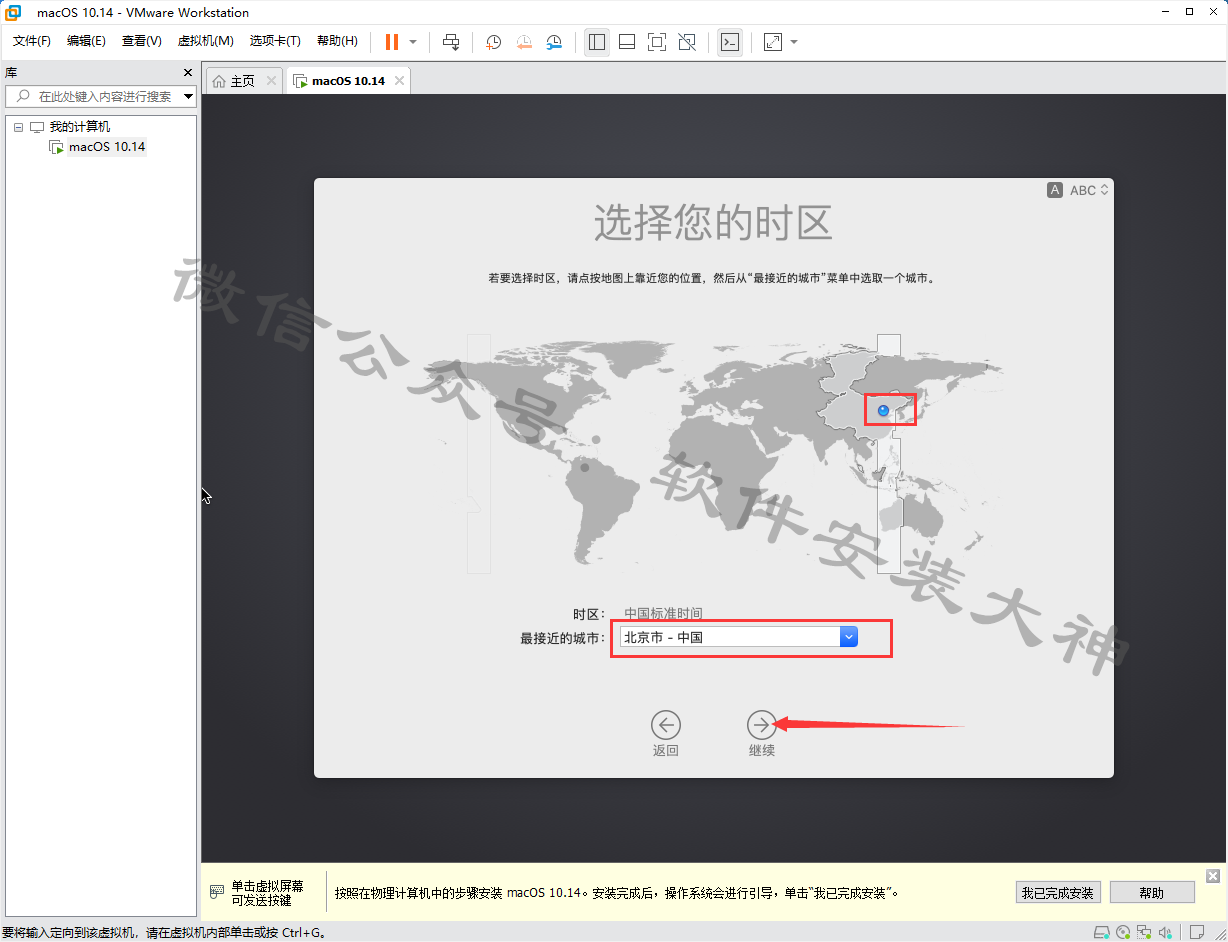Close the 库 library panel
This screenshot has height=942, width=1228.
coord(188,73)
